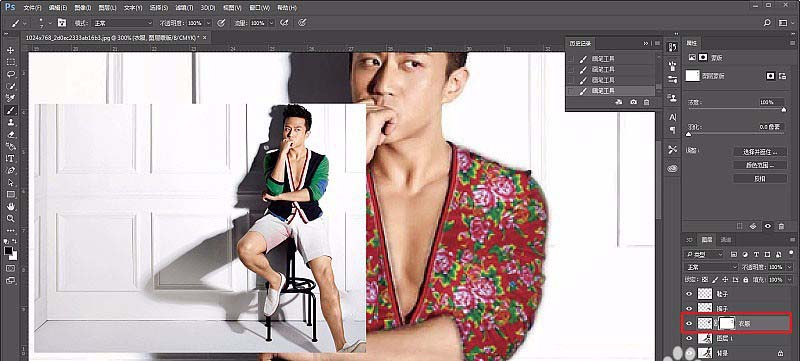Open flow slider dropdown in options bar
Viewport: 800px width, 361px height.
[271, 23]
